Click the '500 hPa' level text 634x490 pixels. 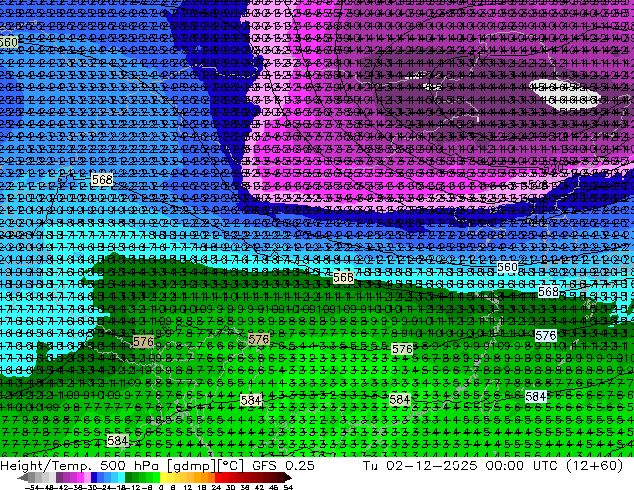click(x=130, y=465)
